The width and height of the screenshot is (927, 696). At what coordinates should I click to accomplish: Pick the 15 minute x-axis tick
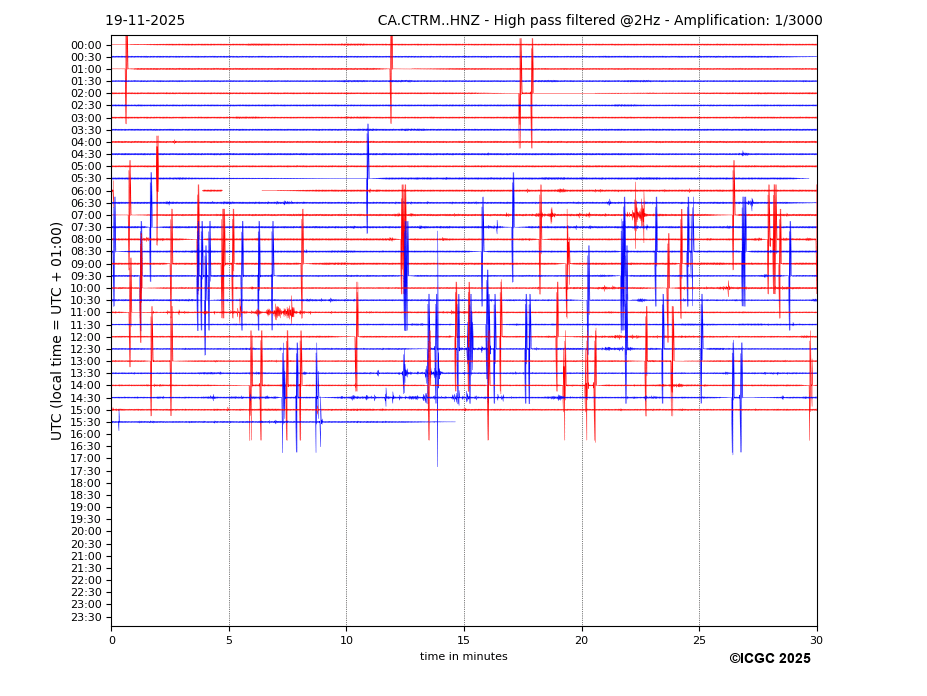464,640
